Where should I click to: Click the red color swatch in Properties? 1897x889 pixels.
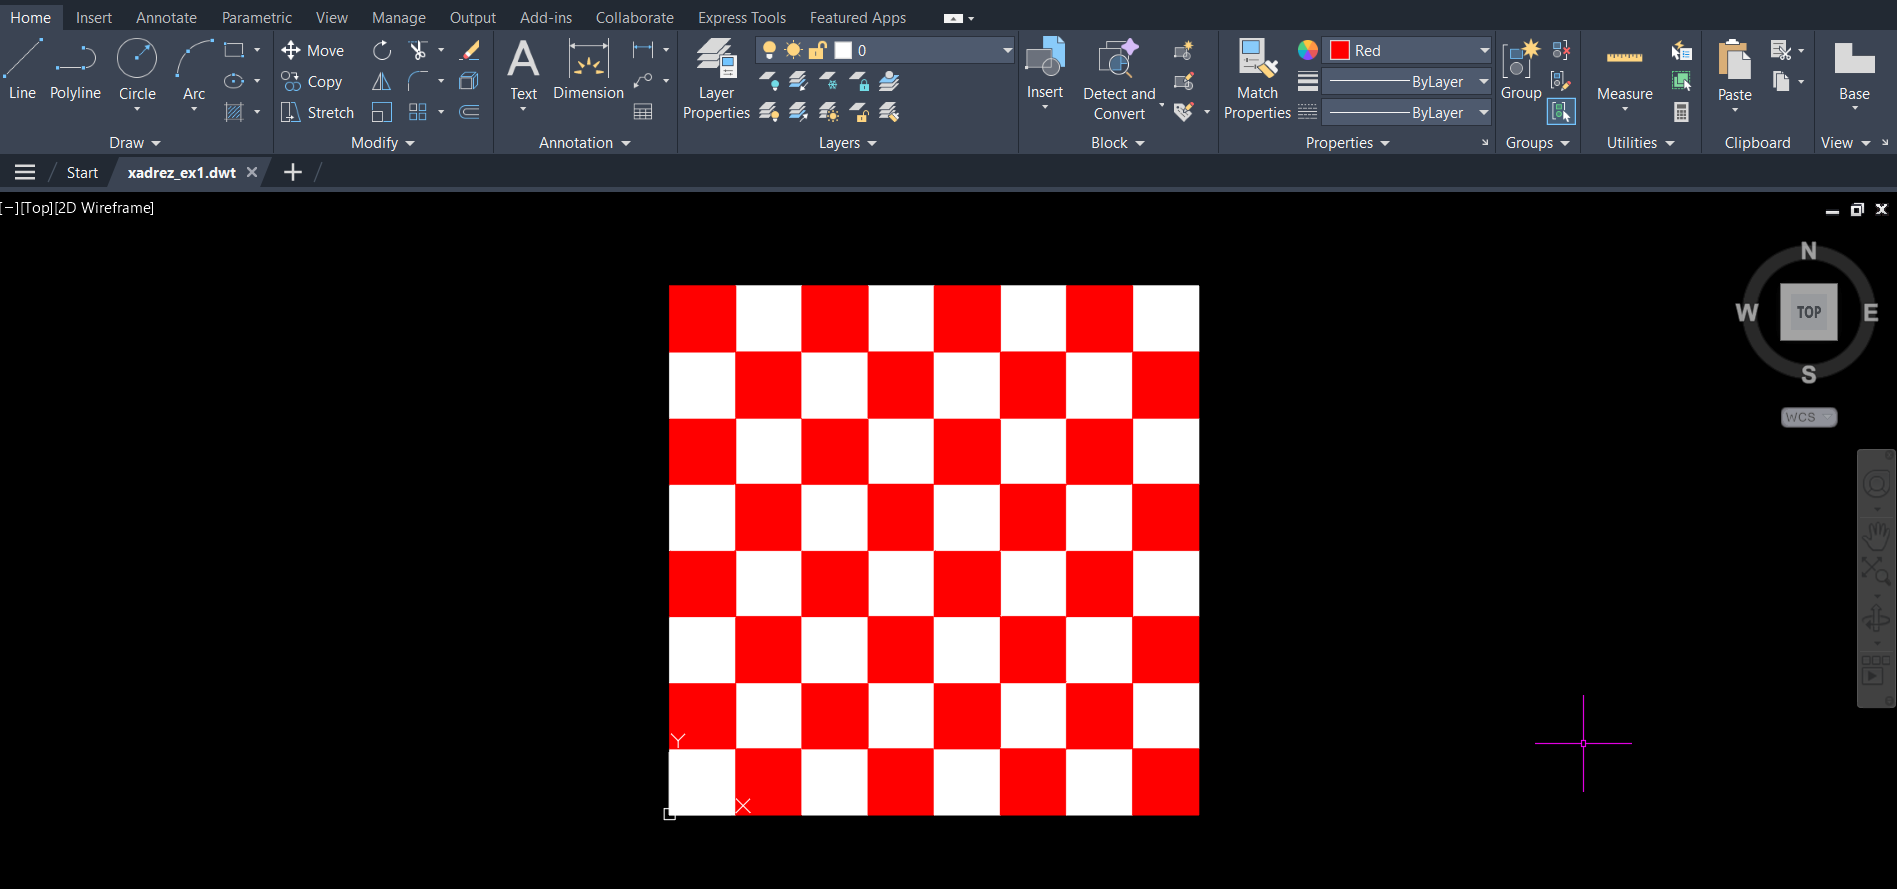1340,50
